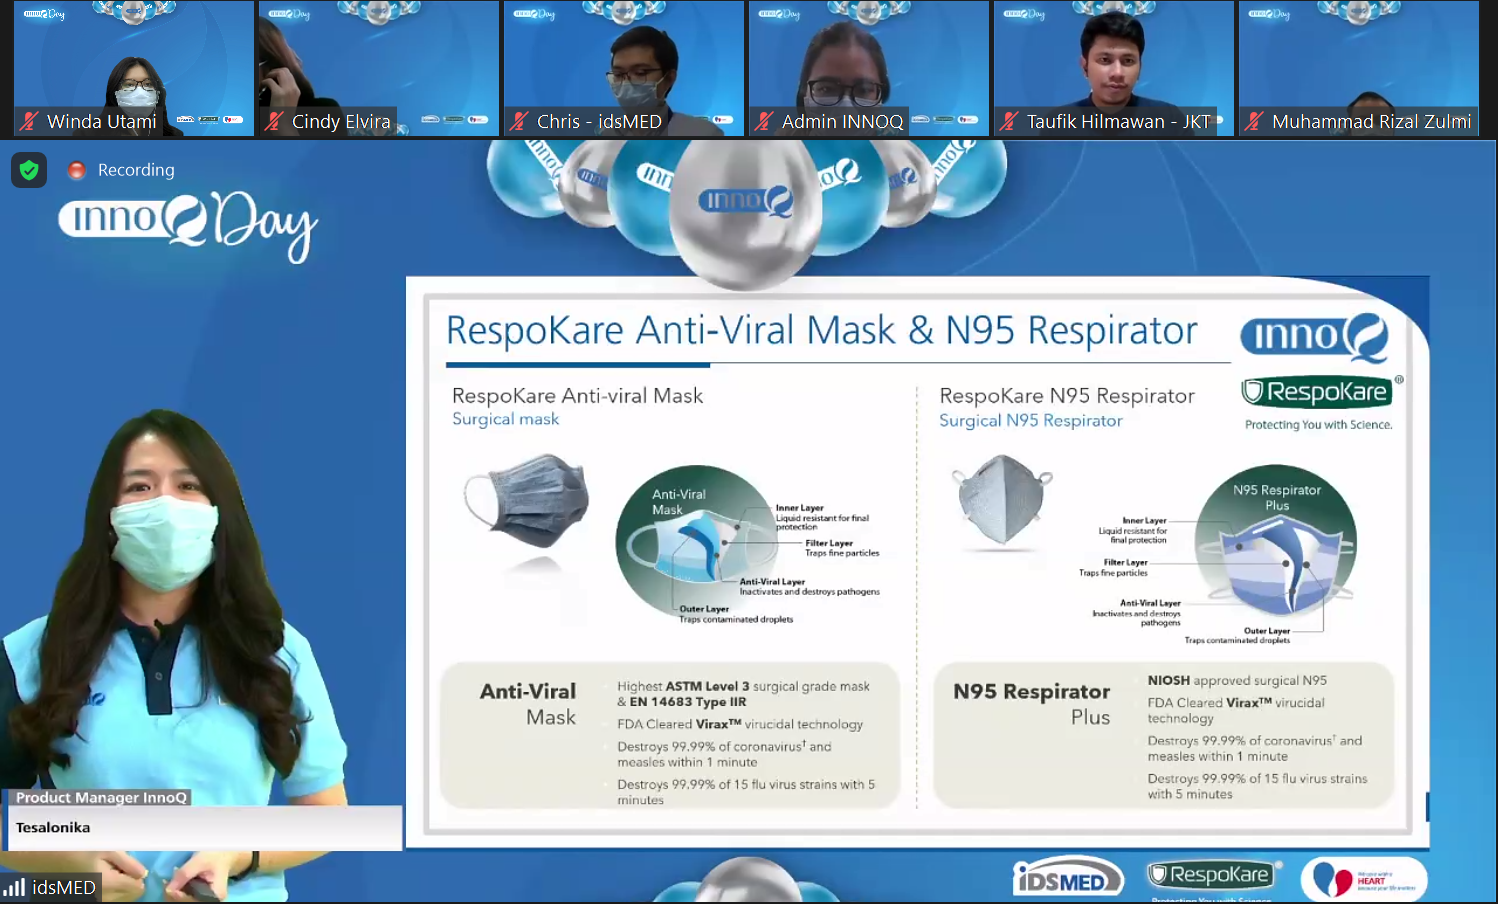Click Taufik Hilmawan's muted microphone icon

coord(1009,122)
